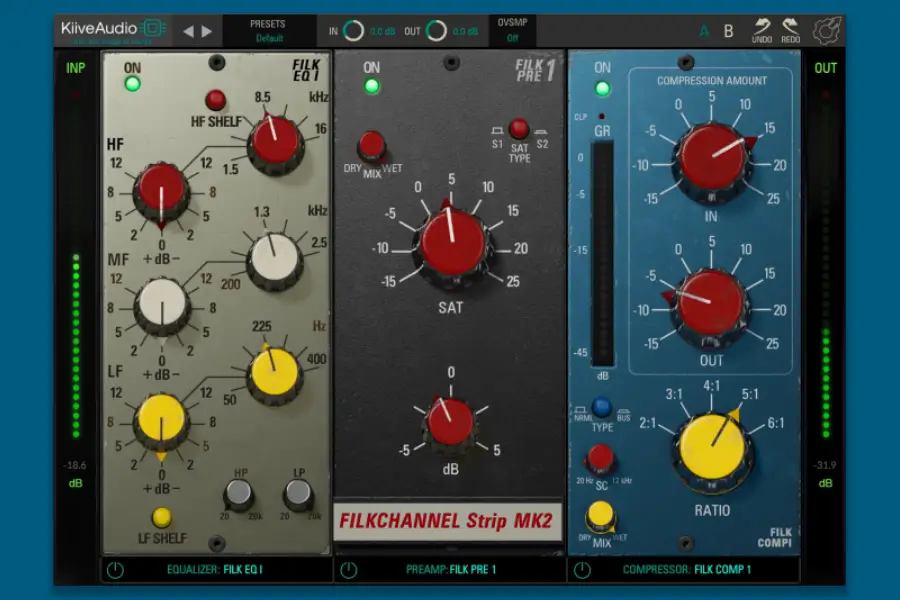
Task: Click the Undo icon
Action: [x=762, y=30]
